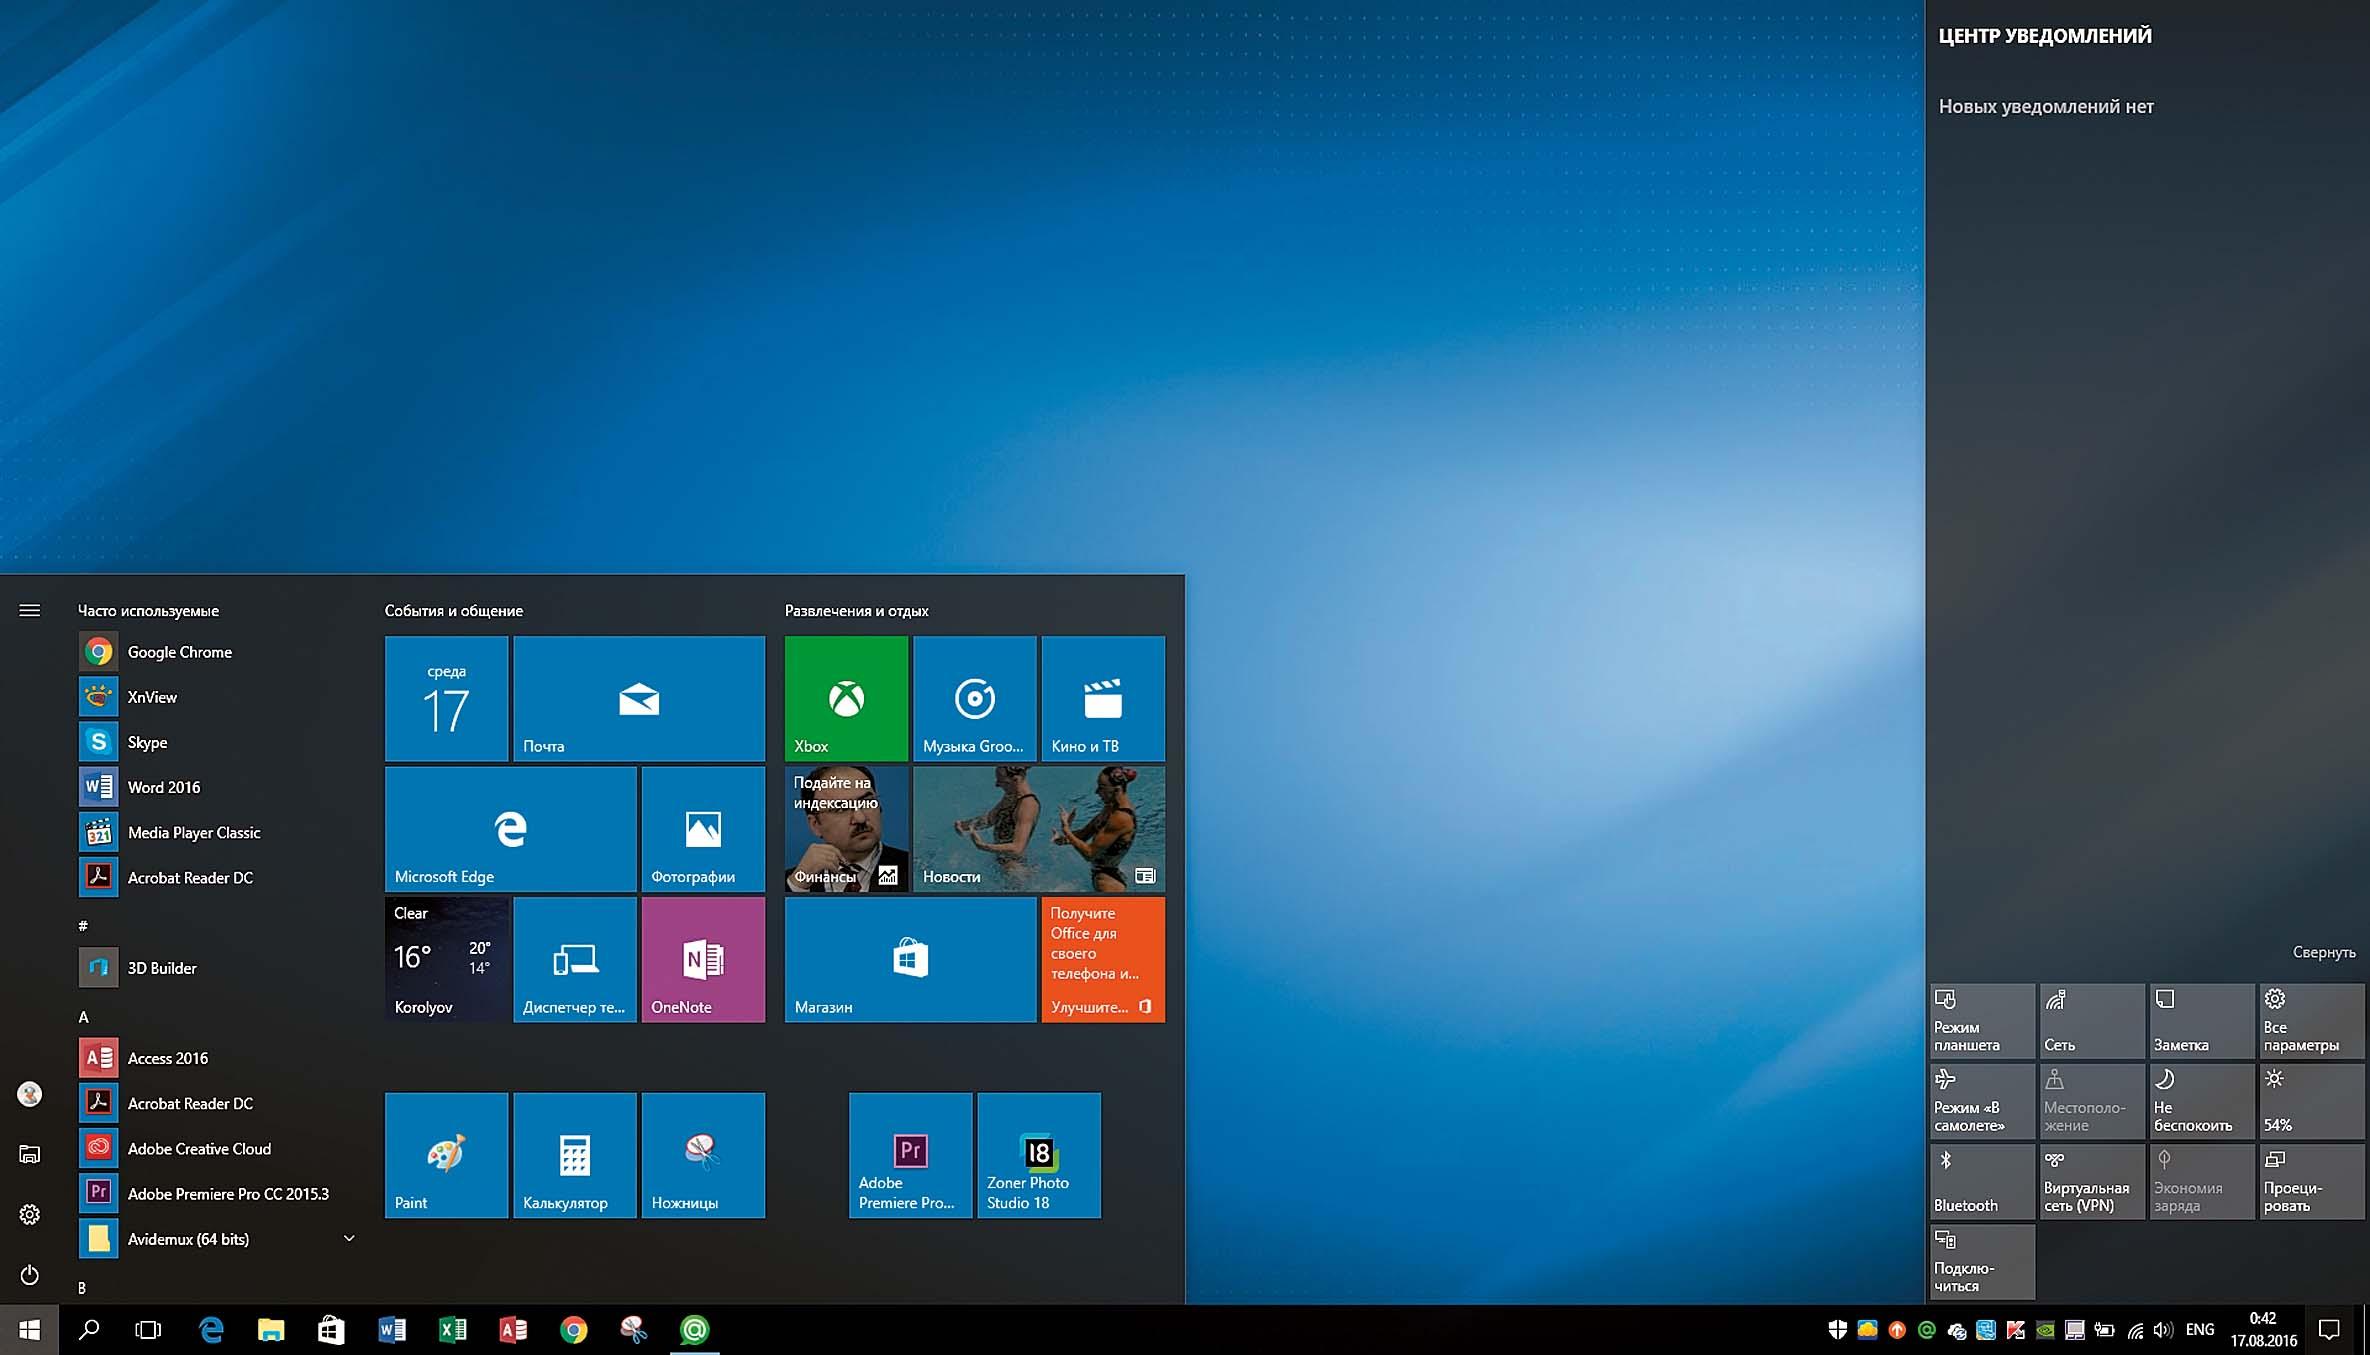Open the Task View taskbar button
The image size is (2370, 1355).
point(148,1329)
